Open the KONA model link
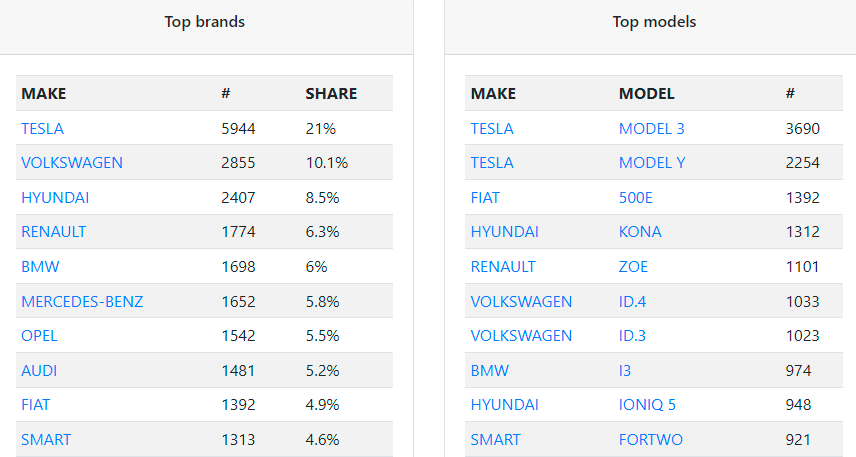 (640, 232)
